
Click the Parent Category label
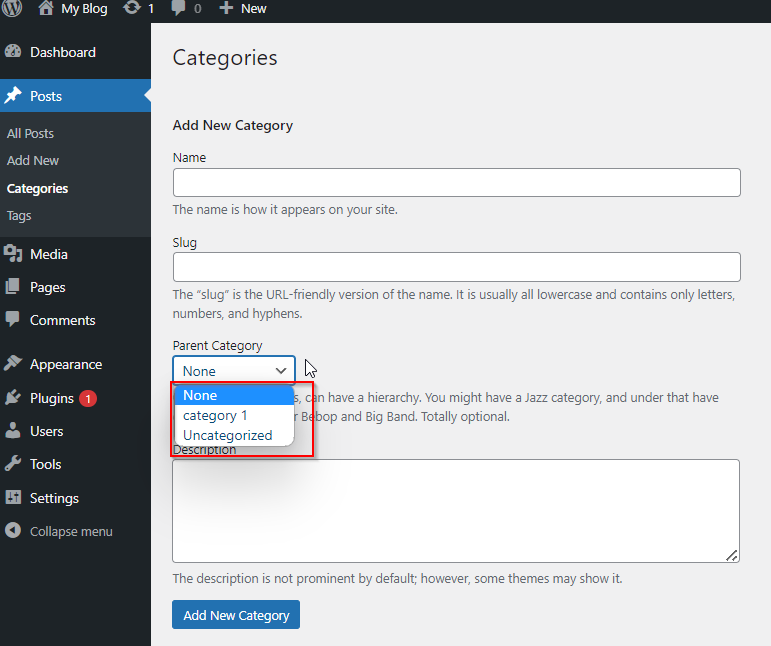217,346
